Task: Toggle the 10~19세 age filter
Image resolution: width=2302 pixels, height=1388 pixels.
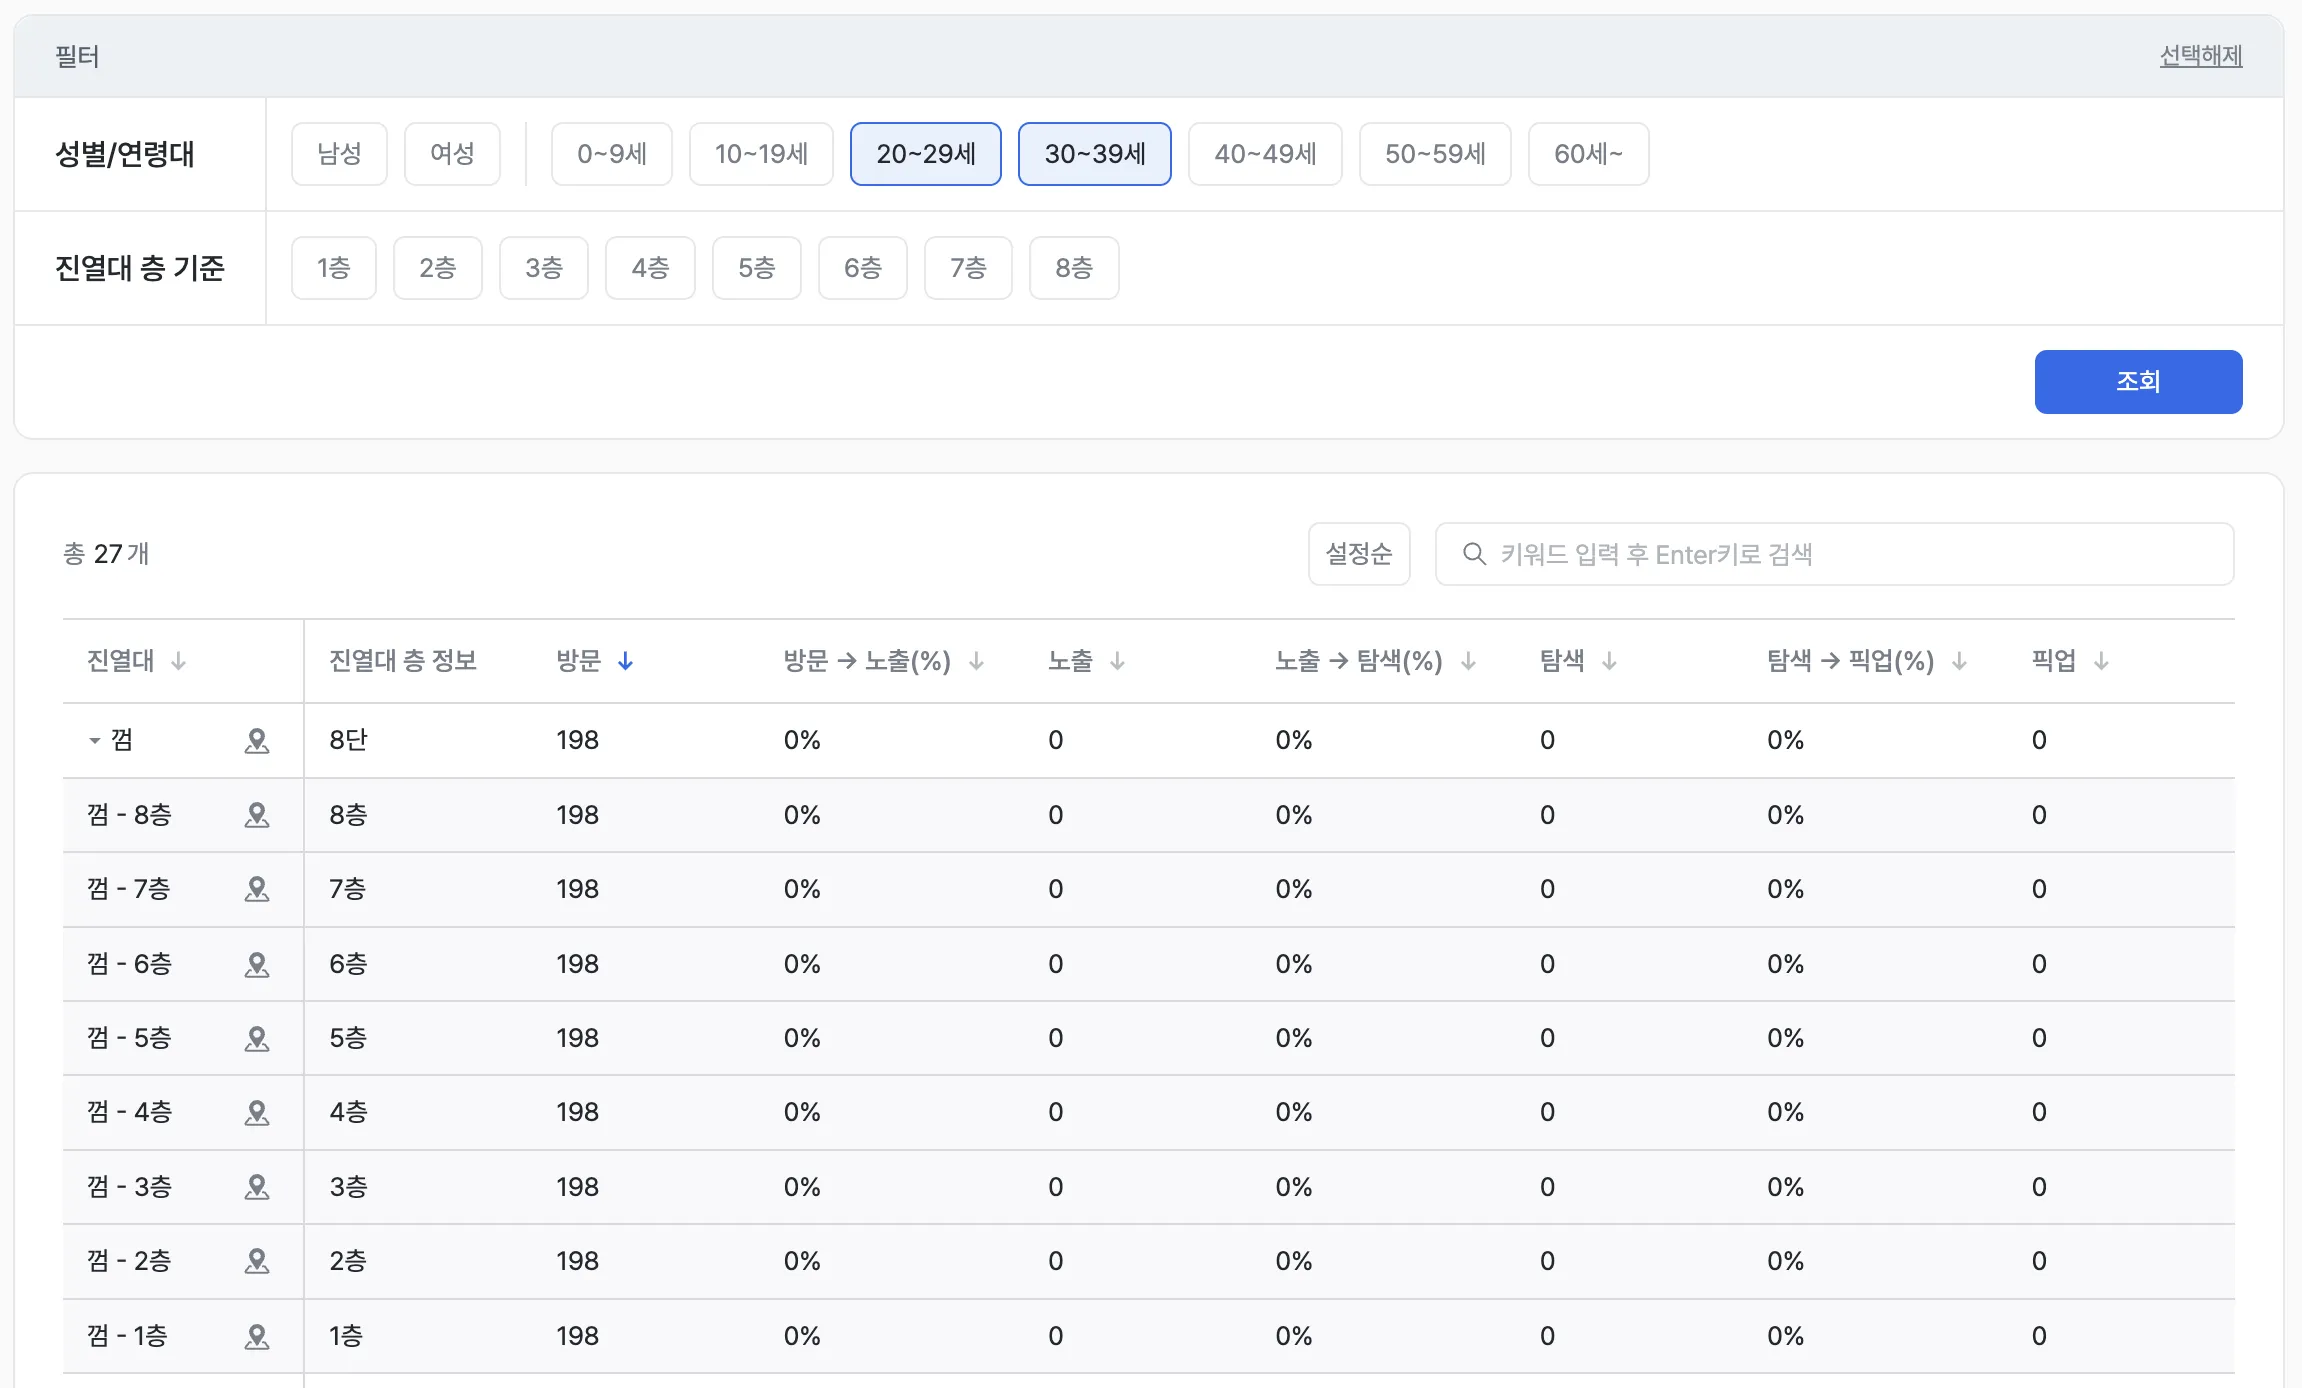Action: [761, 154]
